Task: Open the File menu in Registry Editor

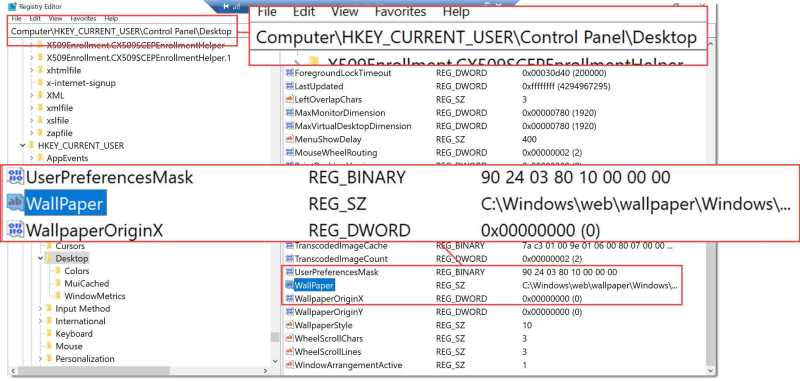Action: coord(16,18)
